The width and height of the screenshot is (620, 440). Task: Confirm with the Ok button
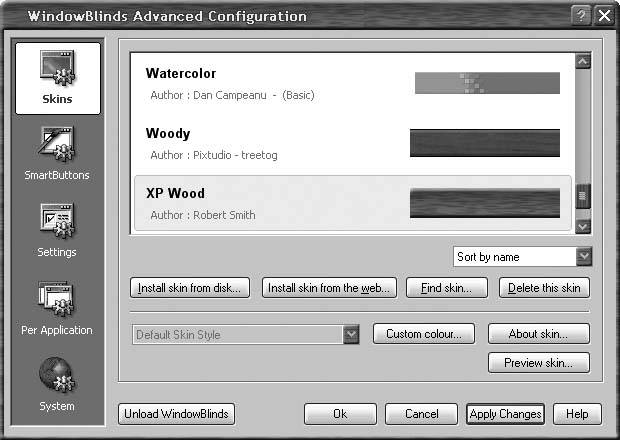(x=340, y=414)
